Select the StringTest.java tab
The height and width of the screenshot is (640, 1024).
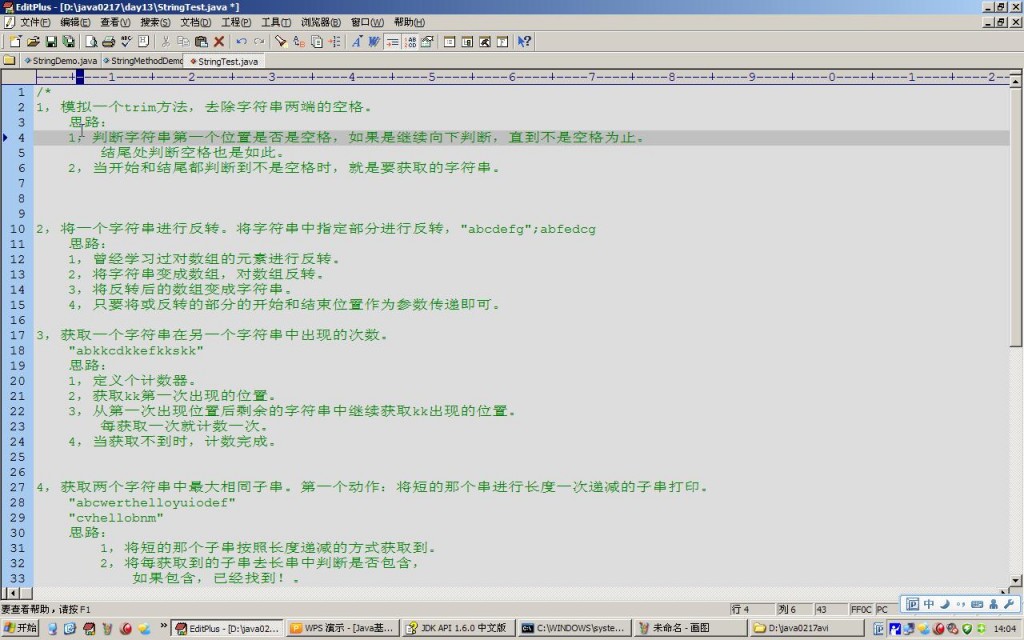point(224,61)
